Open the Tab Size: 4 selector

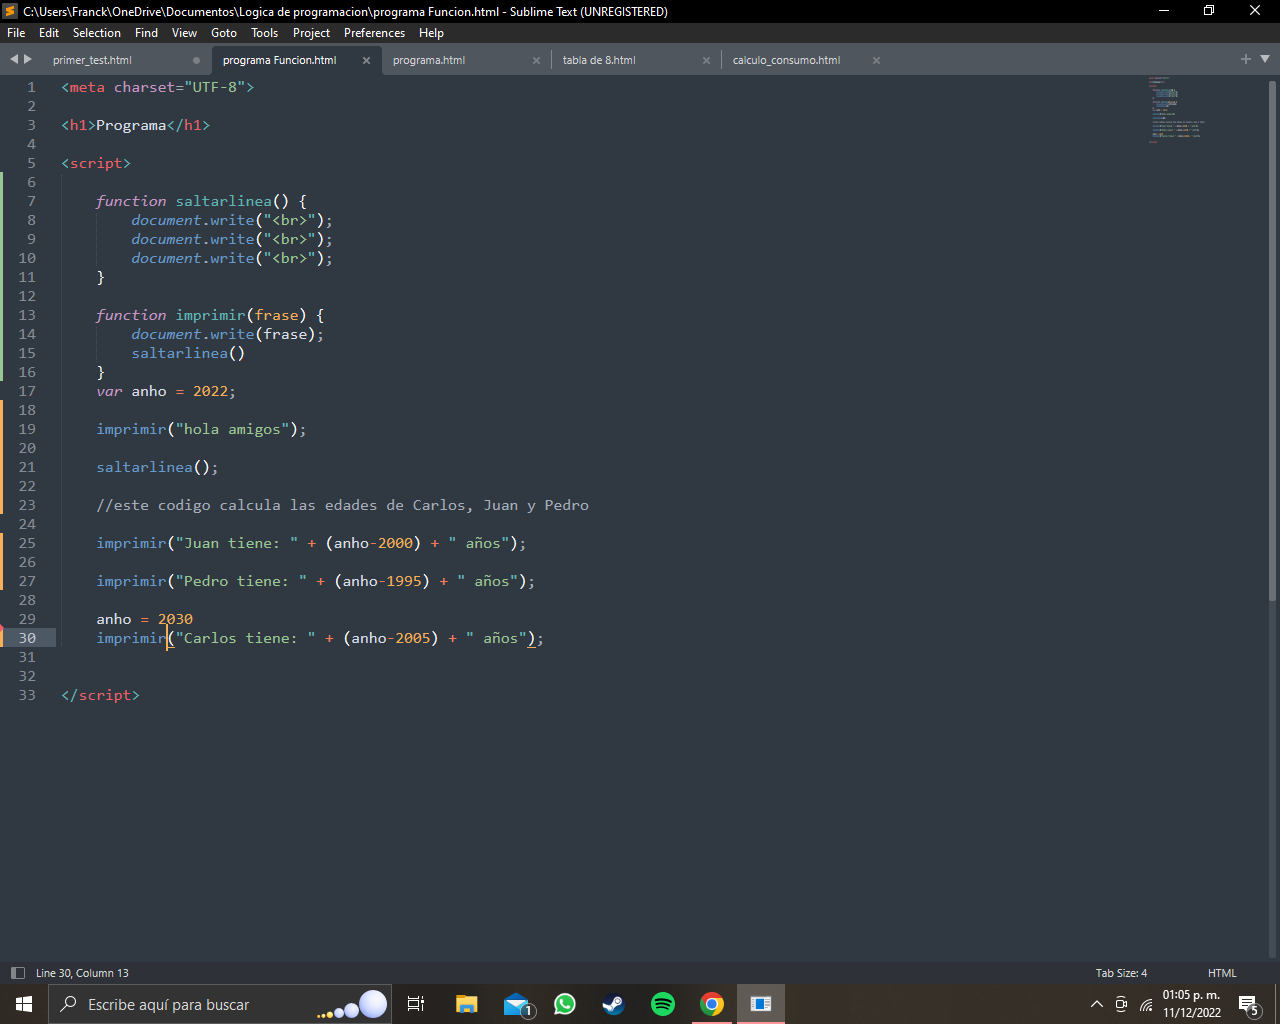coord(1121,973)
